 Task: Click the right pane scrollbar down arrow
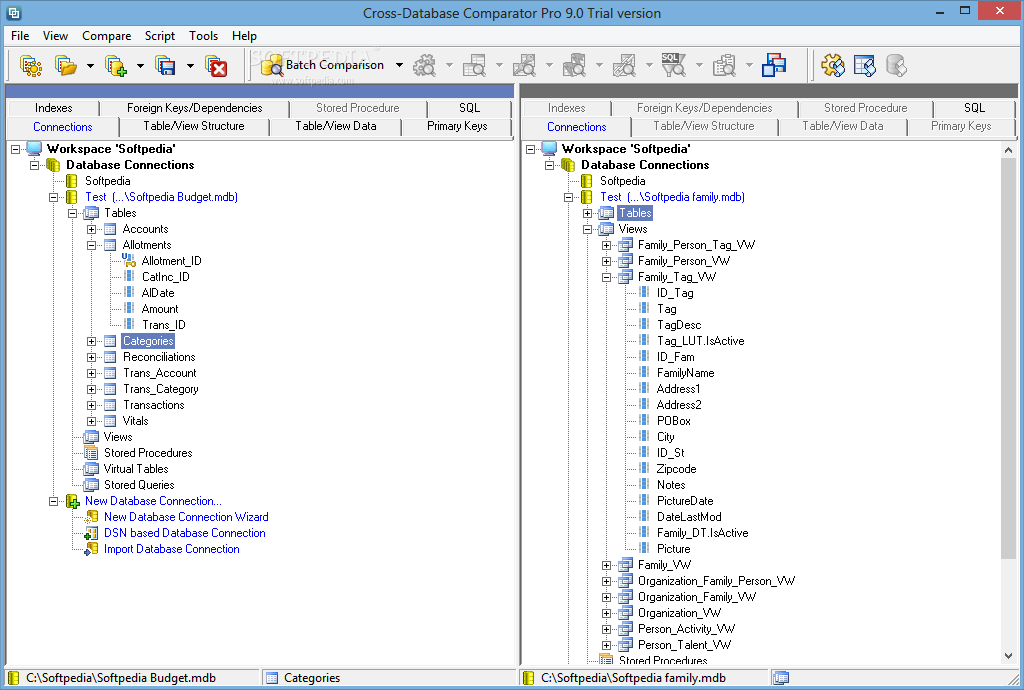1008,655
